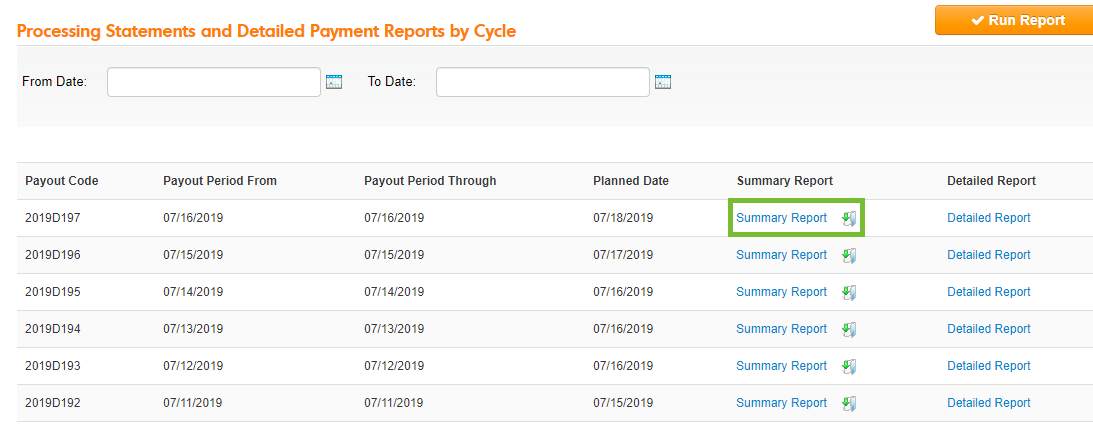
Task: Open Detailed Report link for 2019D197
Action: point(988,218)
